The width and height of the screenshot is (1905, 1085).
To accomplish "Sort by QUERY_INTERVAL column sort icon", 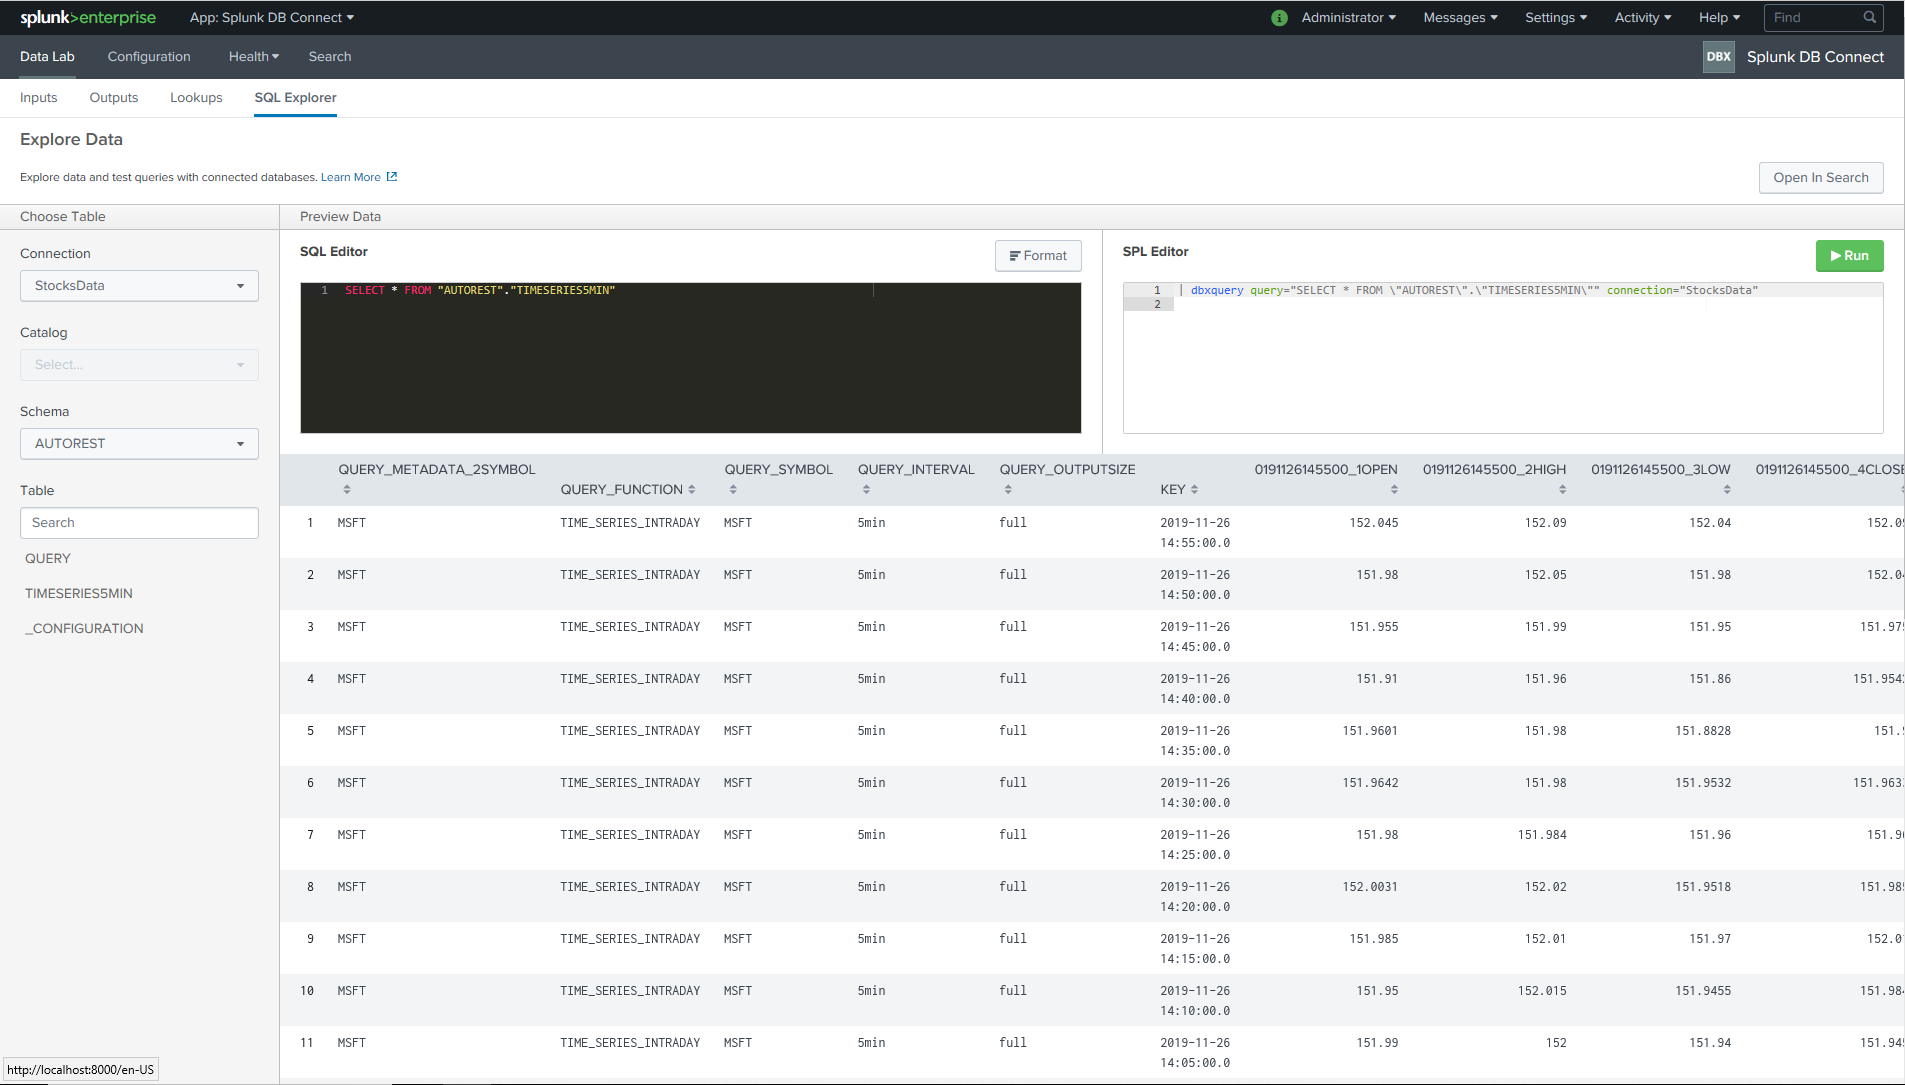I will [x=866, y=490].
